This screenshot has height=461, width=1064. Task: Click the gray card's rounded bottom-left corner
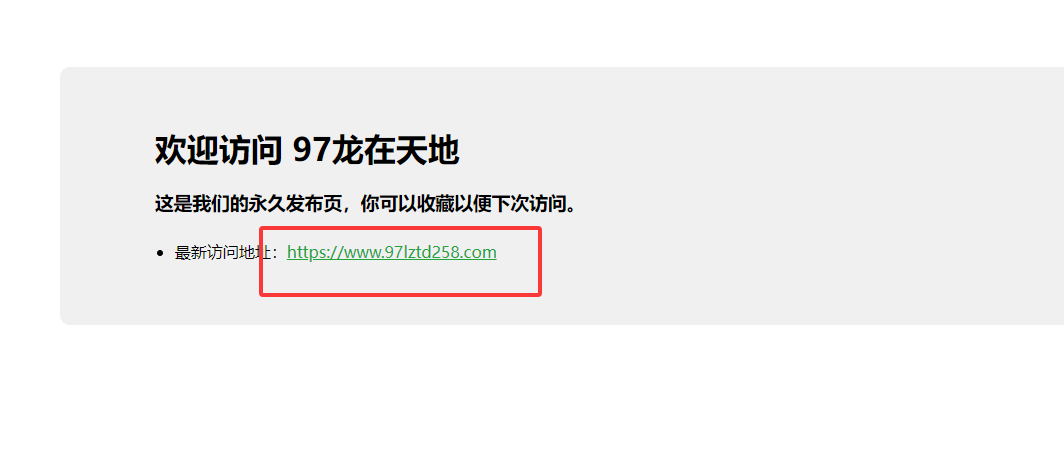pos(65,320)
